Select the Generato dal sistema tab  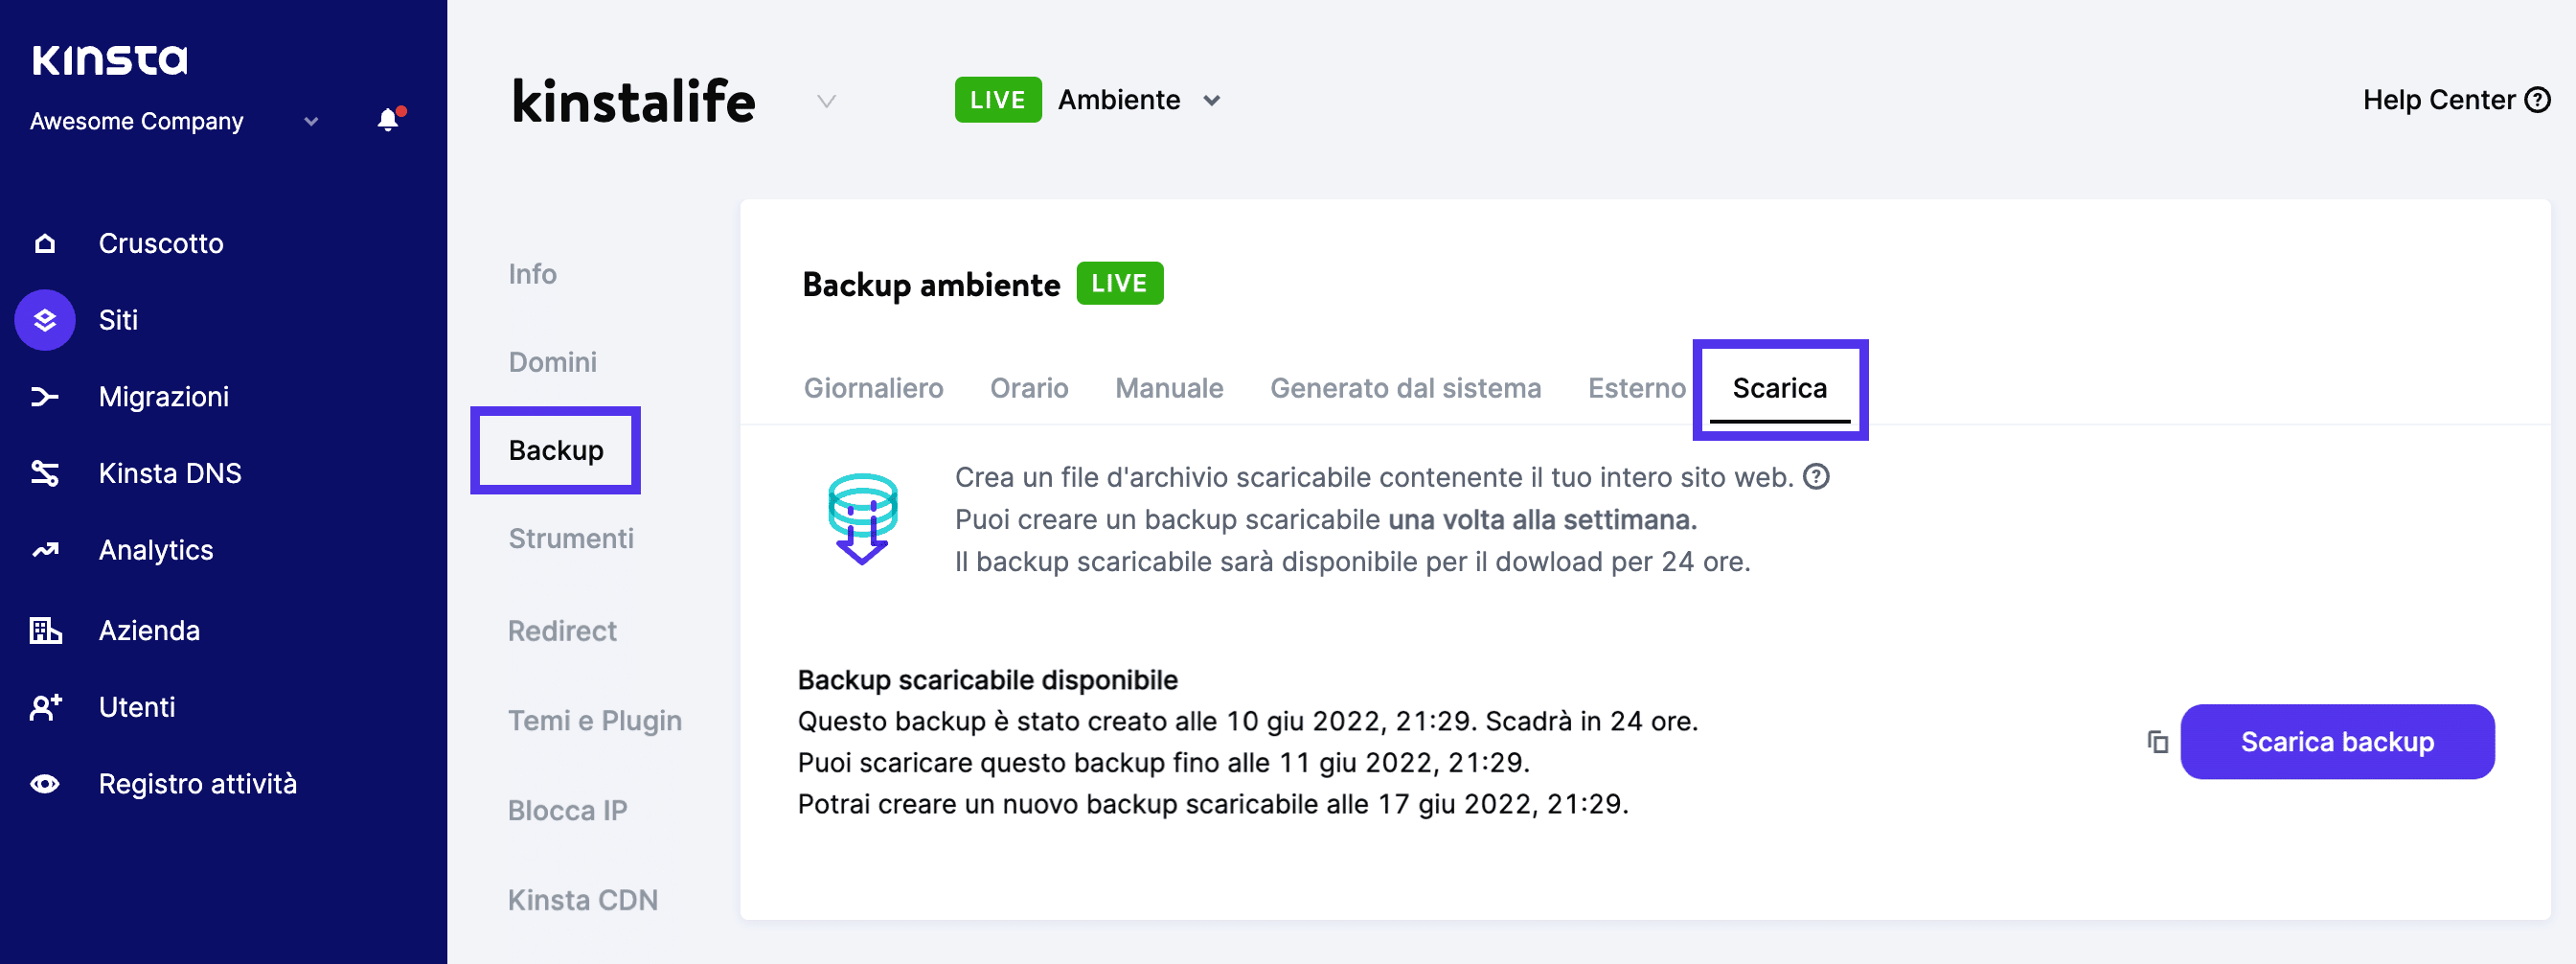1405,388
